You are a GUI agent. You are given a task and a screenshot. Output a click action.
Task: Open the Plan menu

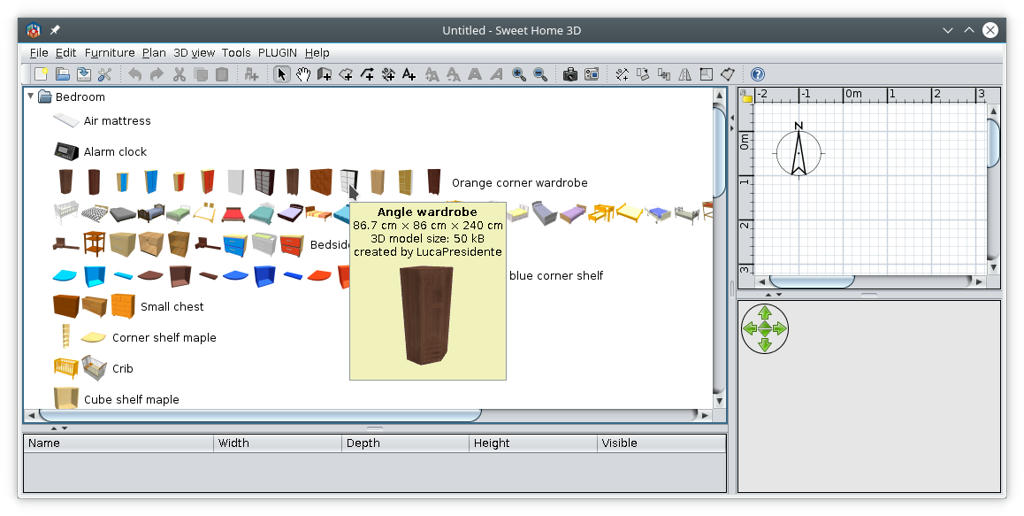[154, 53]
